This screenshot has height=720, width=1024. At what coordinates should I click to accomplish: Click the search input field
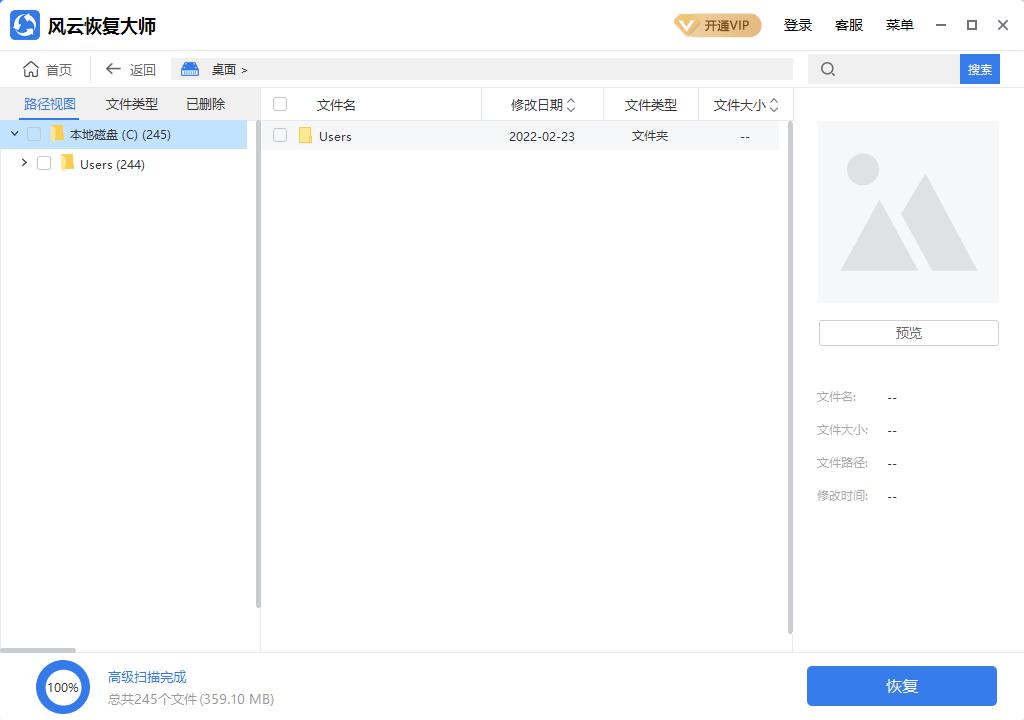pos(890,69)
